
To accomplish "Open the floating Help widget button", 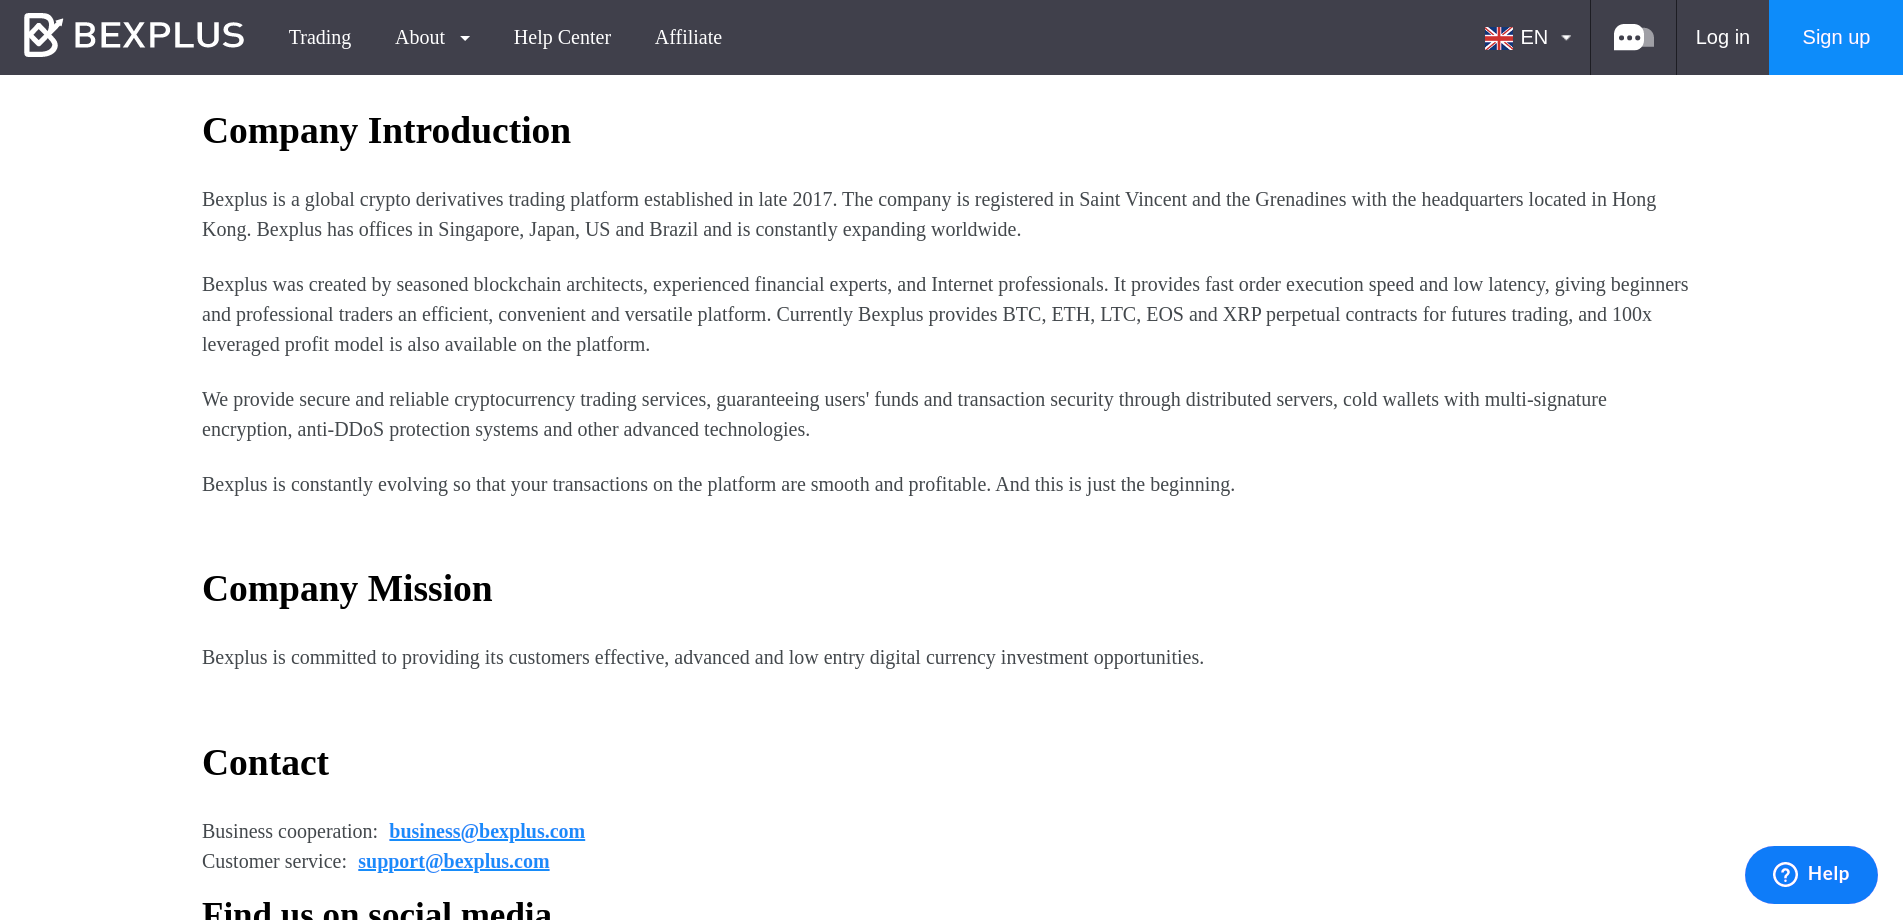I will click(1811, 875).
